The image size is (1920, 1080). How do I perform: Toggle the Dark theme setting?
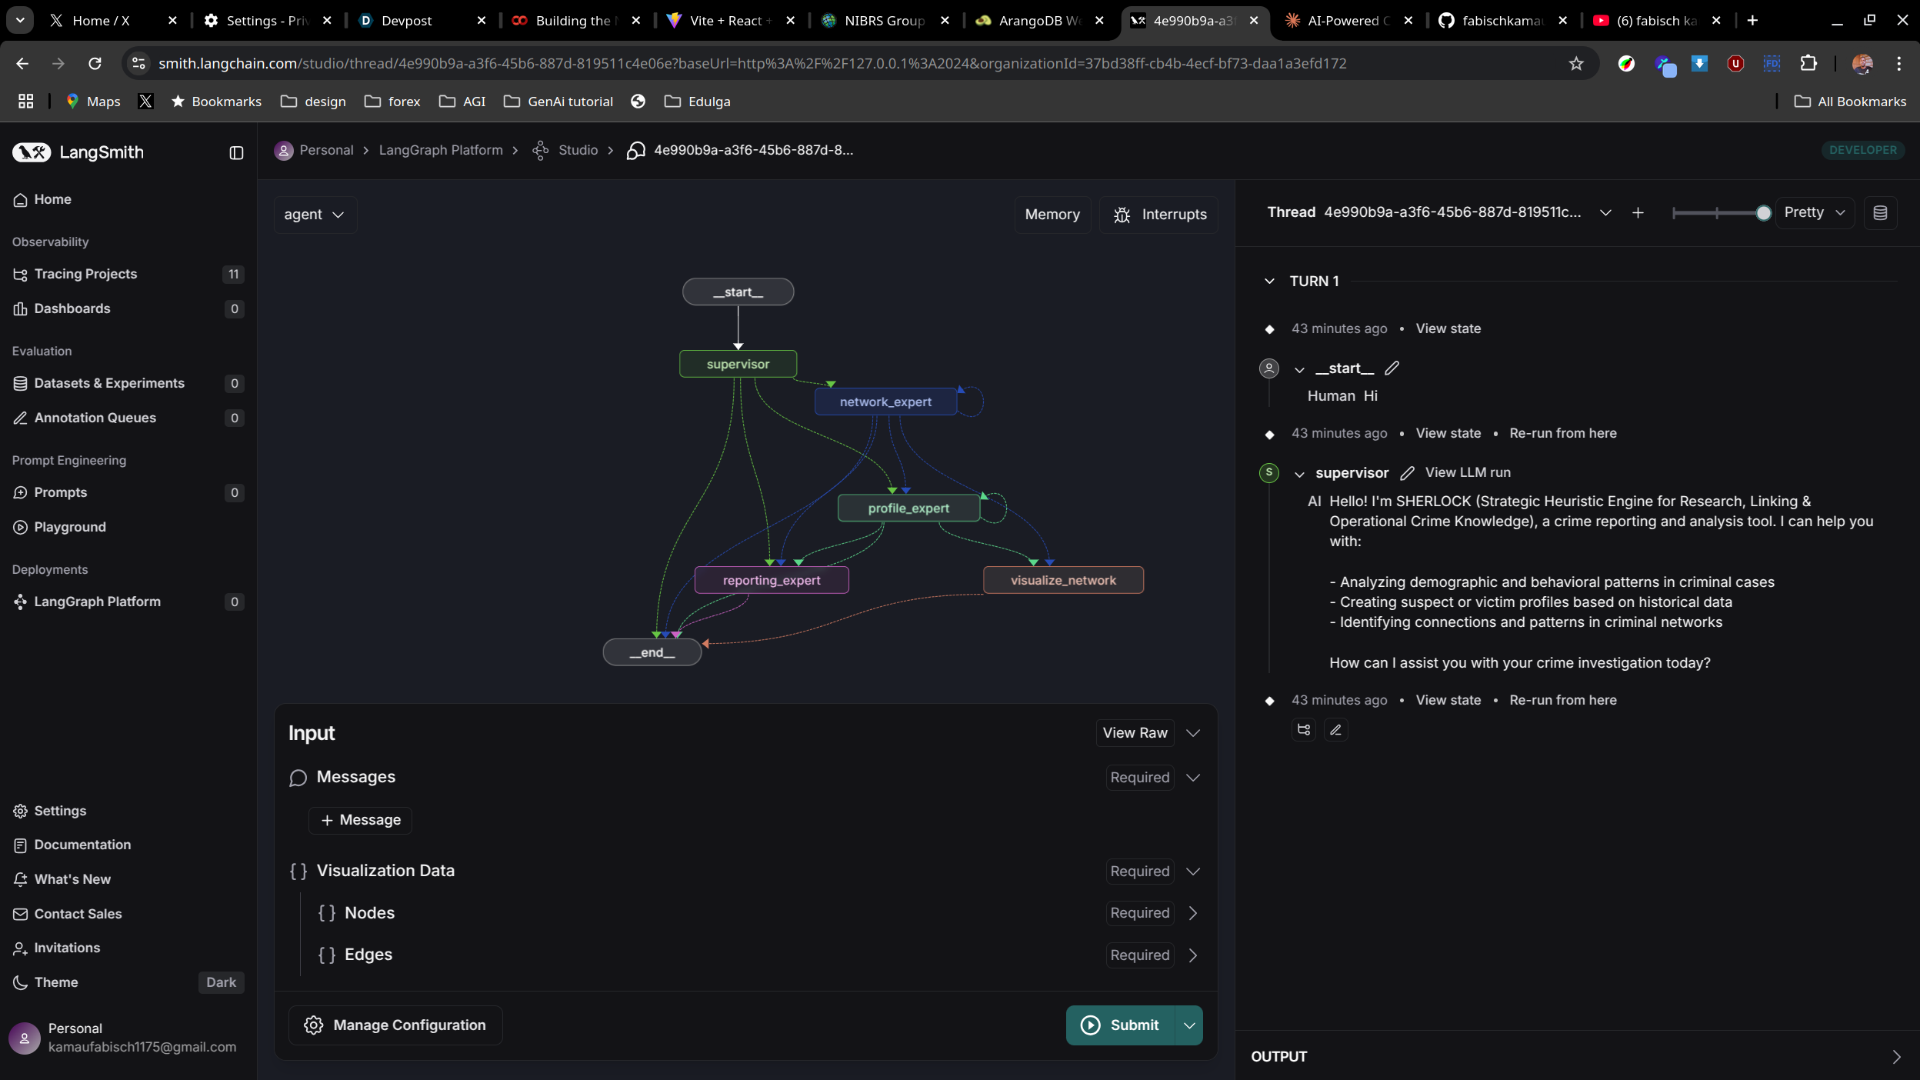pyautogui.click(x=221, y=983)
